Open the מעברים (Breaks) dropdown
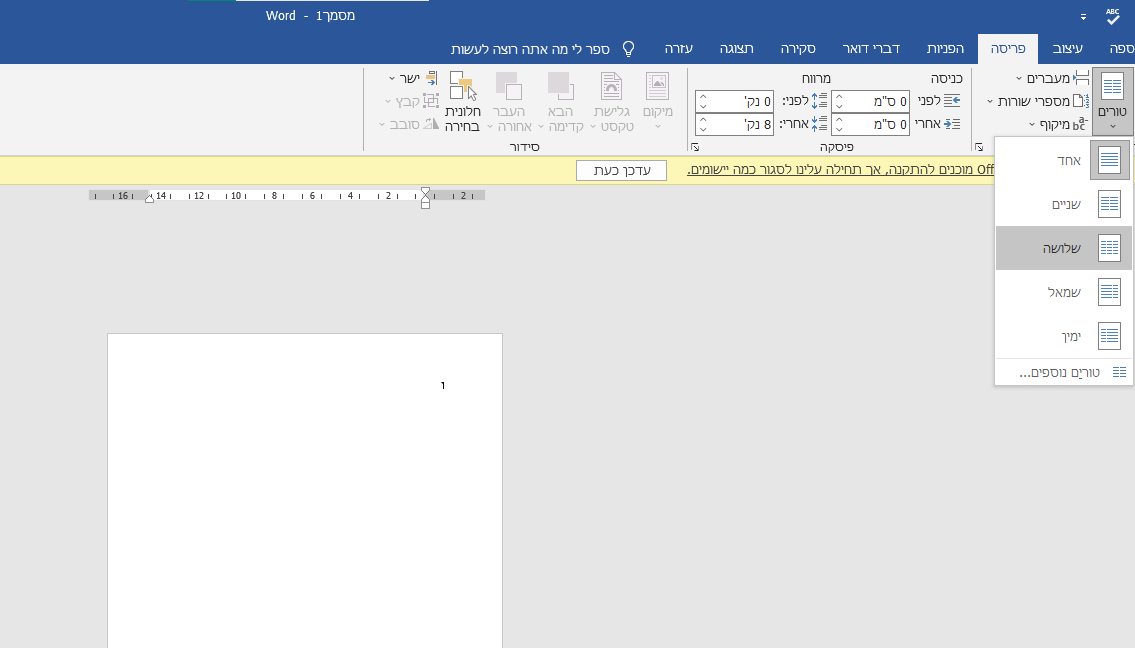Image resolution: width=1135 pixels, height=648 pixels. tap(1052, 78)
